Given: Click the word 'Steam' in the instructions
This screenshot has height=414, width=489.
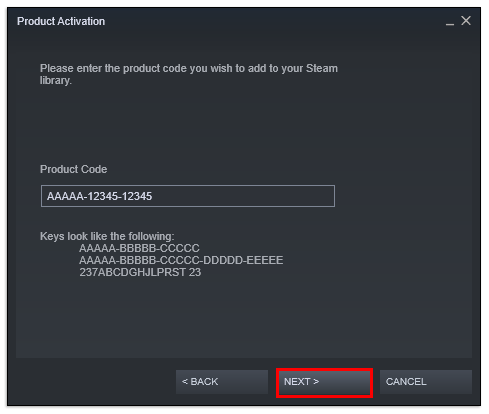Looking at the screenshot, I should pyautogui.click(x=322, y=68).
